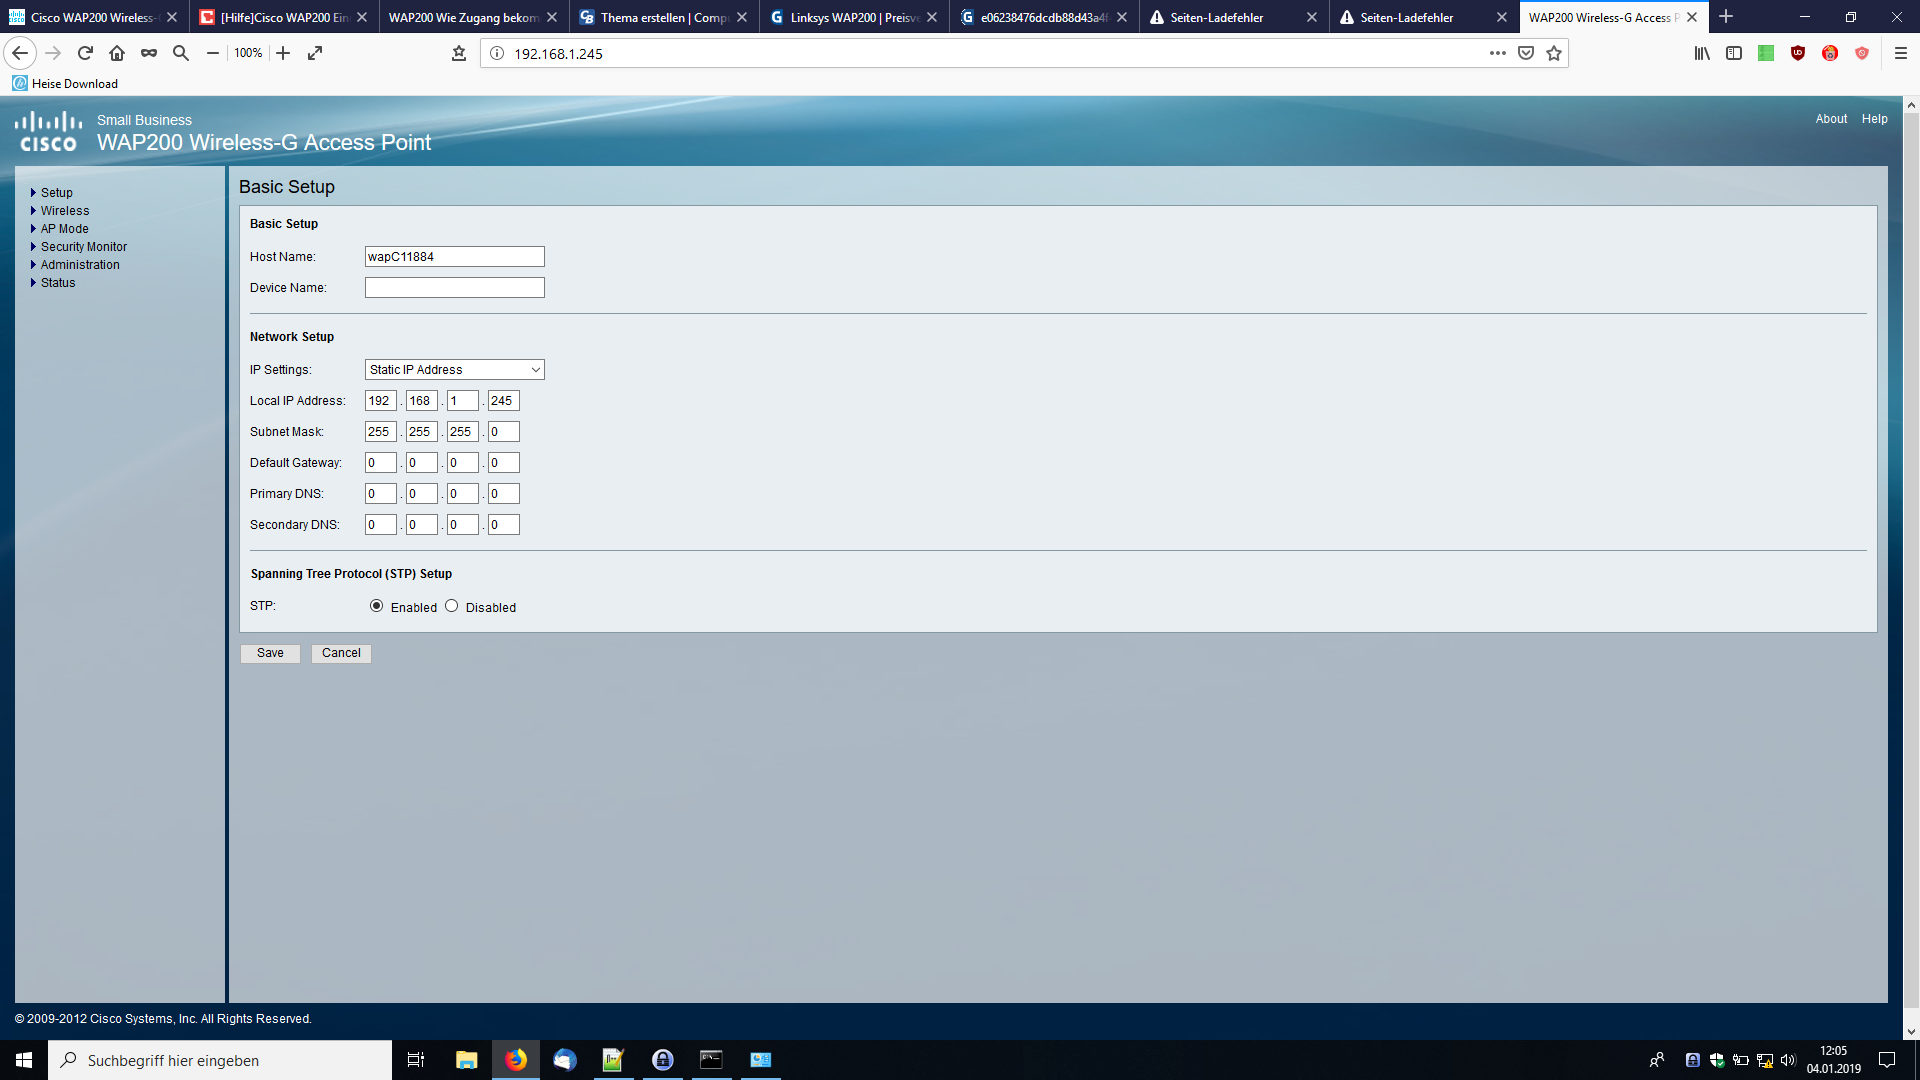Reload the page with the refresh icon
Screen dimensions: 1920x1080
(x=85, y=53)
